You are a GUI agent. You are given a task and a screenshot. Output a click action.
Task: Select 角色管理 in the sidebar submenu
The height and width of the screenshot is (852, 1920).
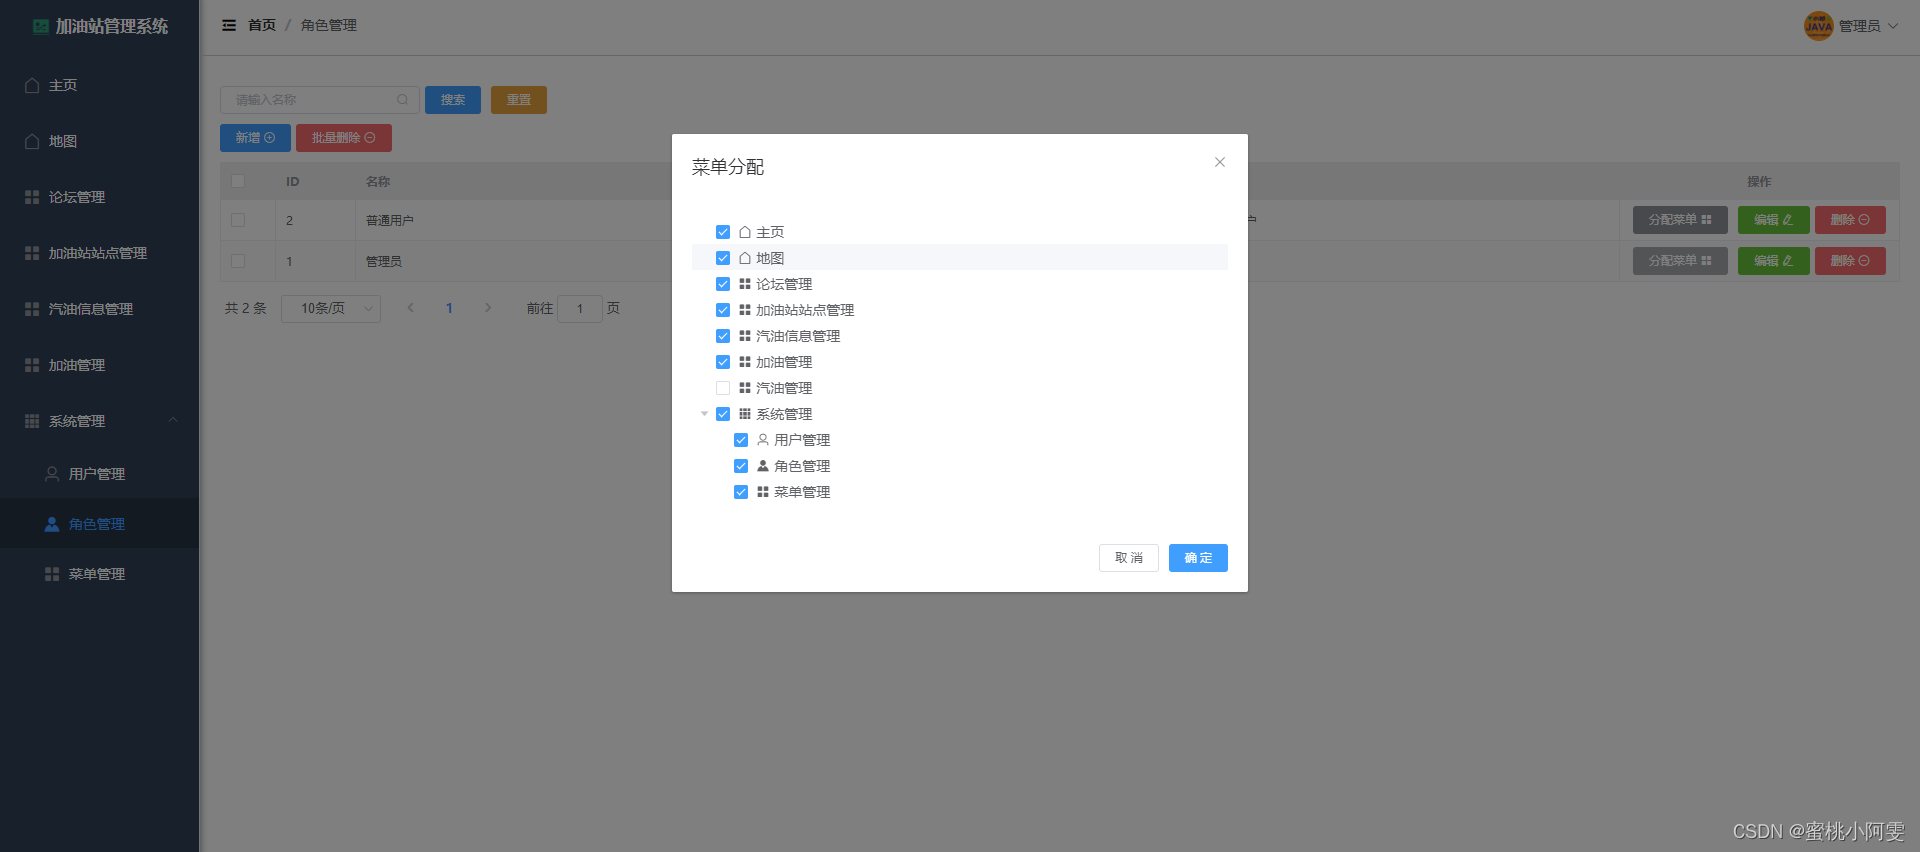99,524
